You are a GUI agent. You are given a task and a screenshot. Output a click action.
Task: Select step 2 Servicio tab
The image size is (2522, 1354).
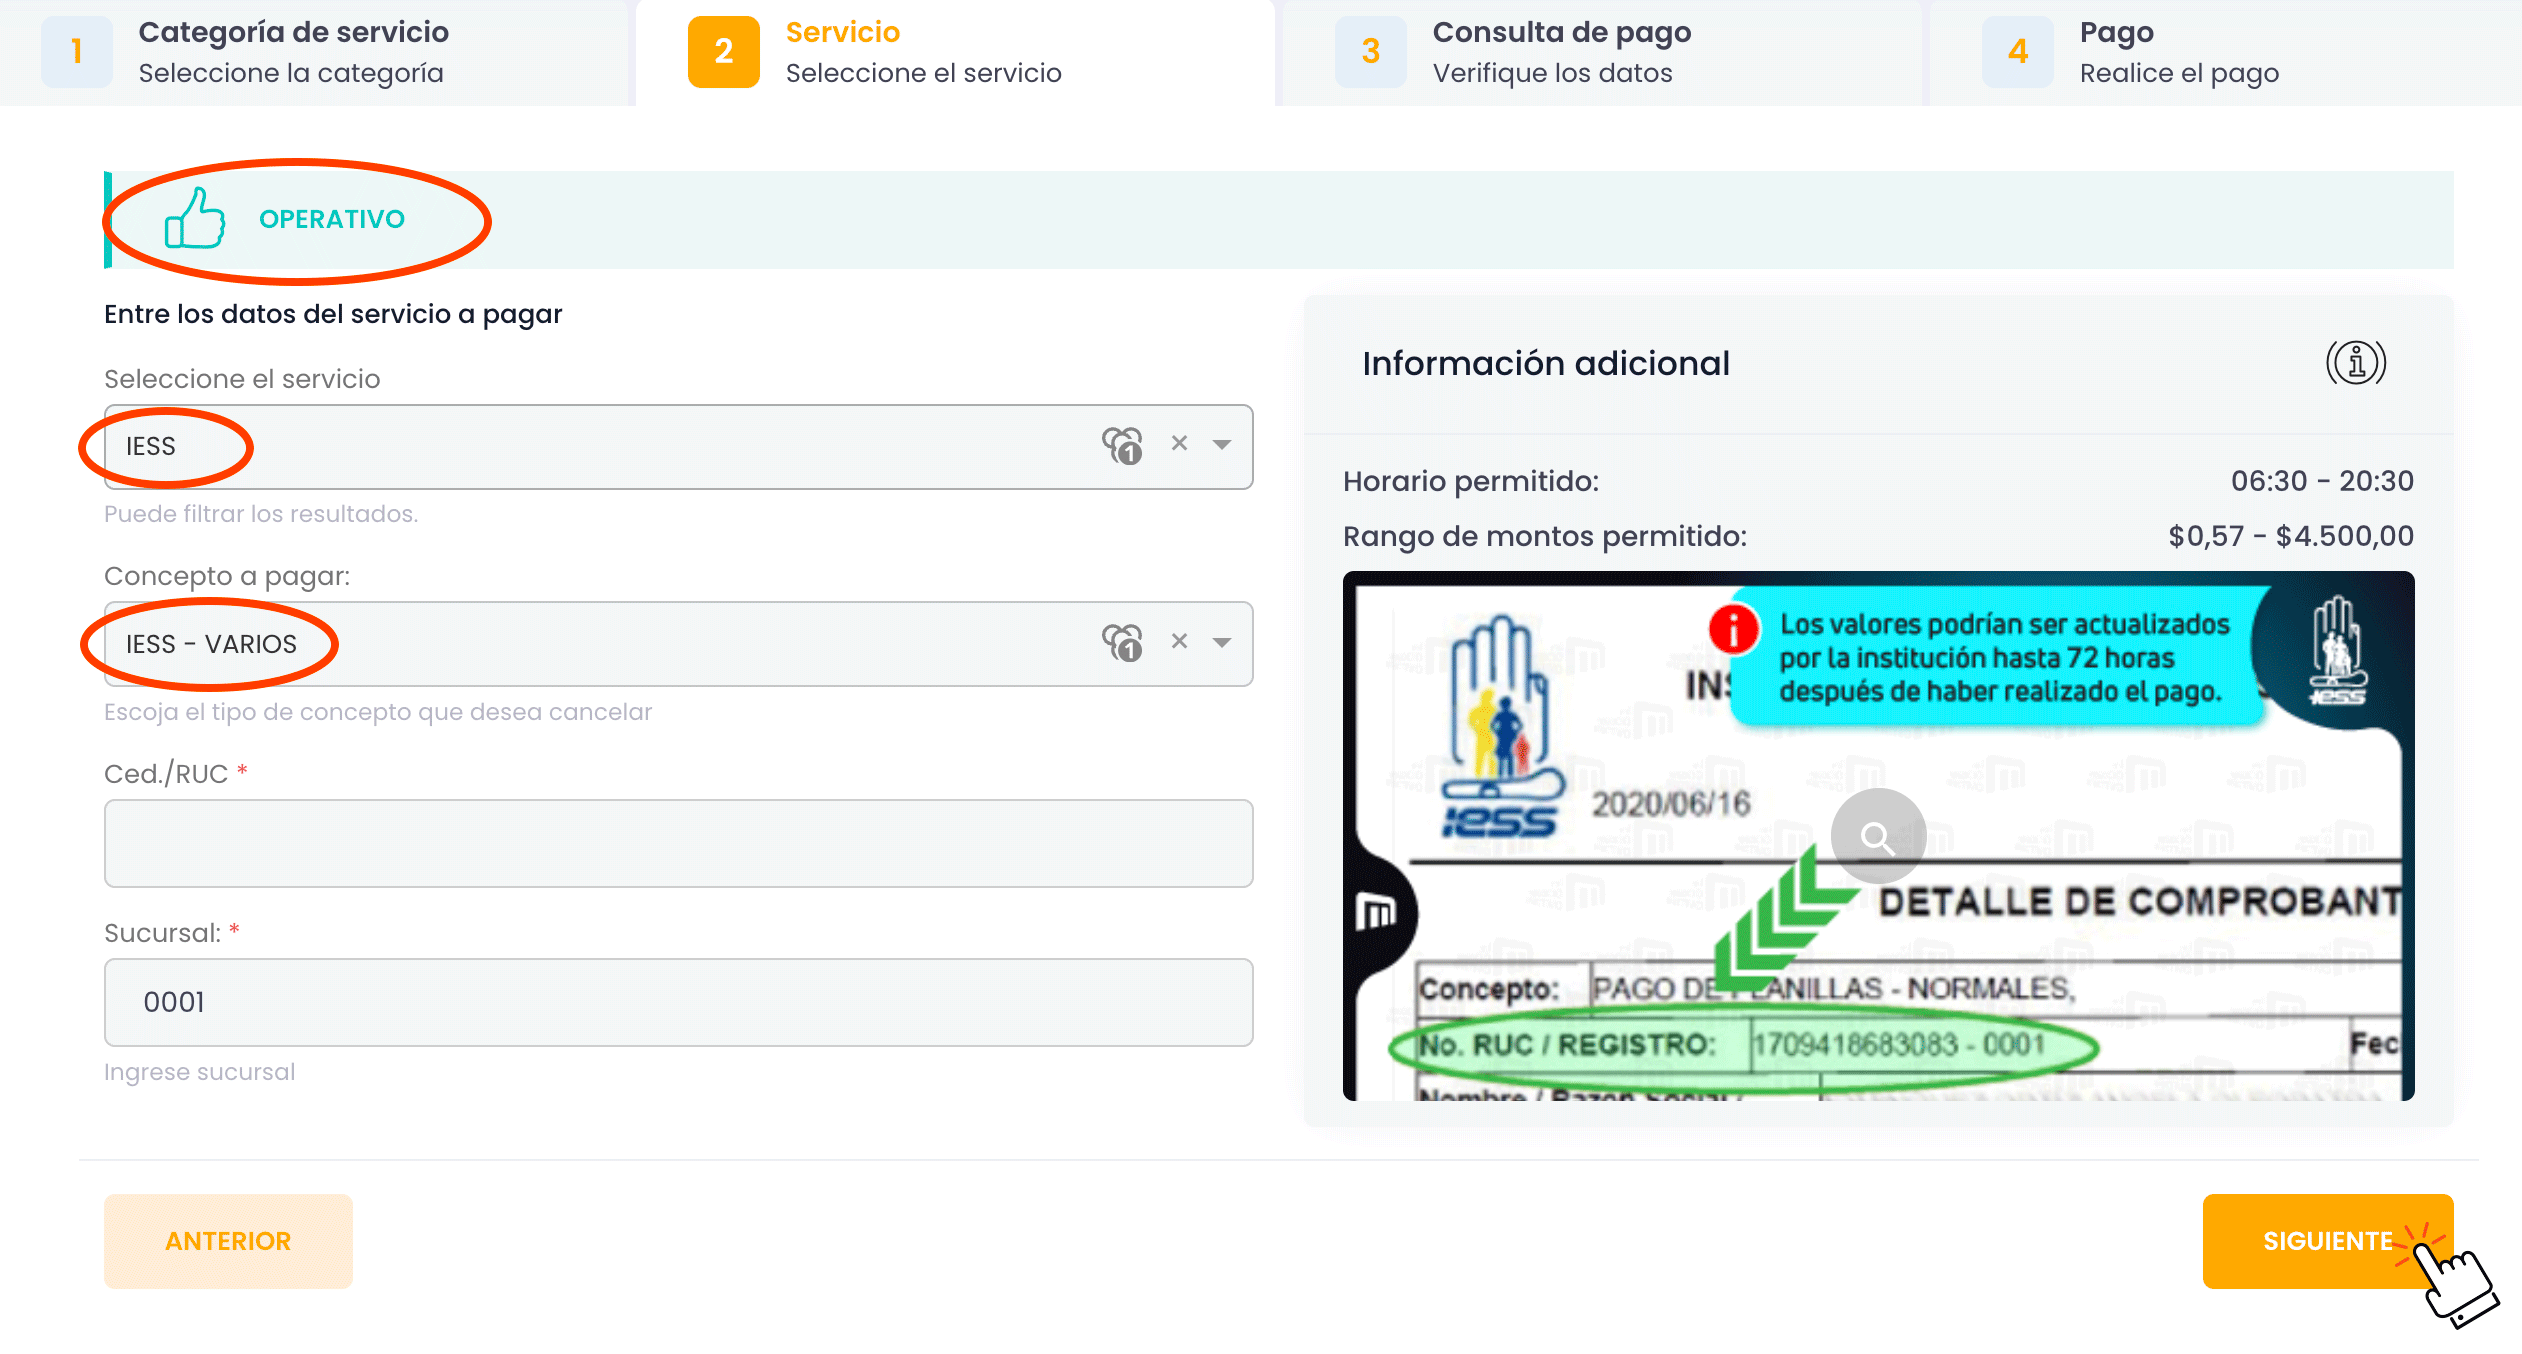[955, 52]
